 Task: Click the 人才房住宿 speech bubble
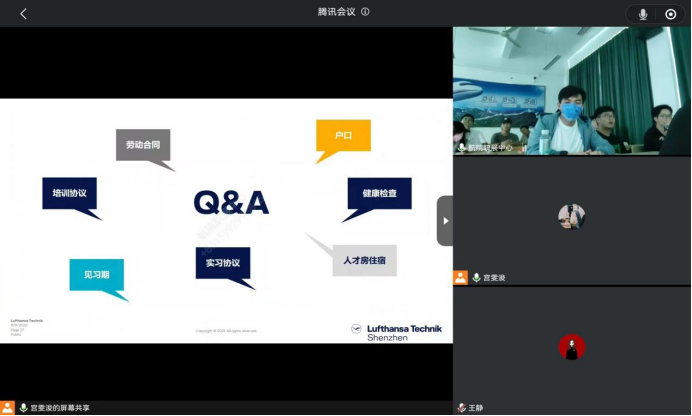[365, 260]
